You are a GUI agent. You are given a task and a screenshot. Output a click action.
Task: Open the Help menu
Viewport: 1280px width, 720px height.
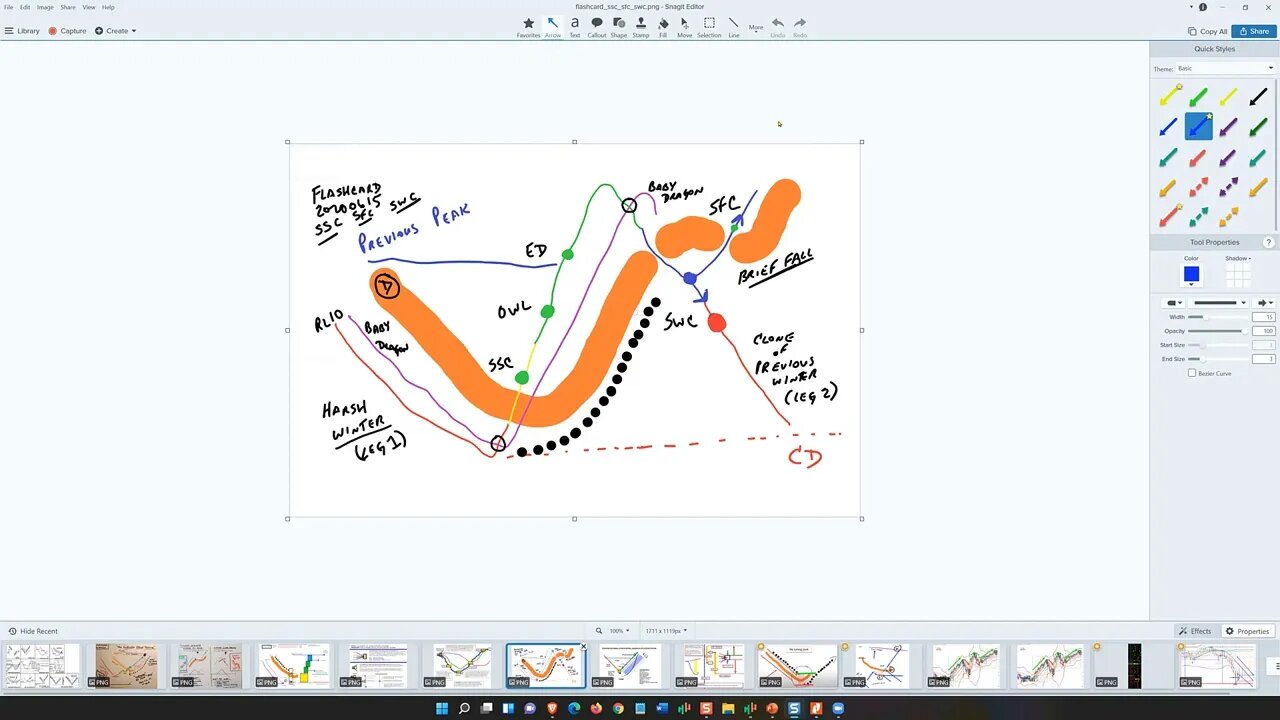click(108, 7)
